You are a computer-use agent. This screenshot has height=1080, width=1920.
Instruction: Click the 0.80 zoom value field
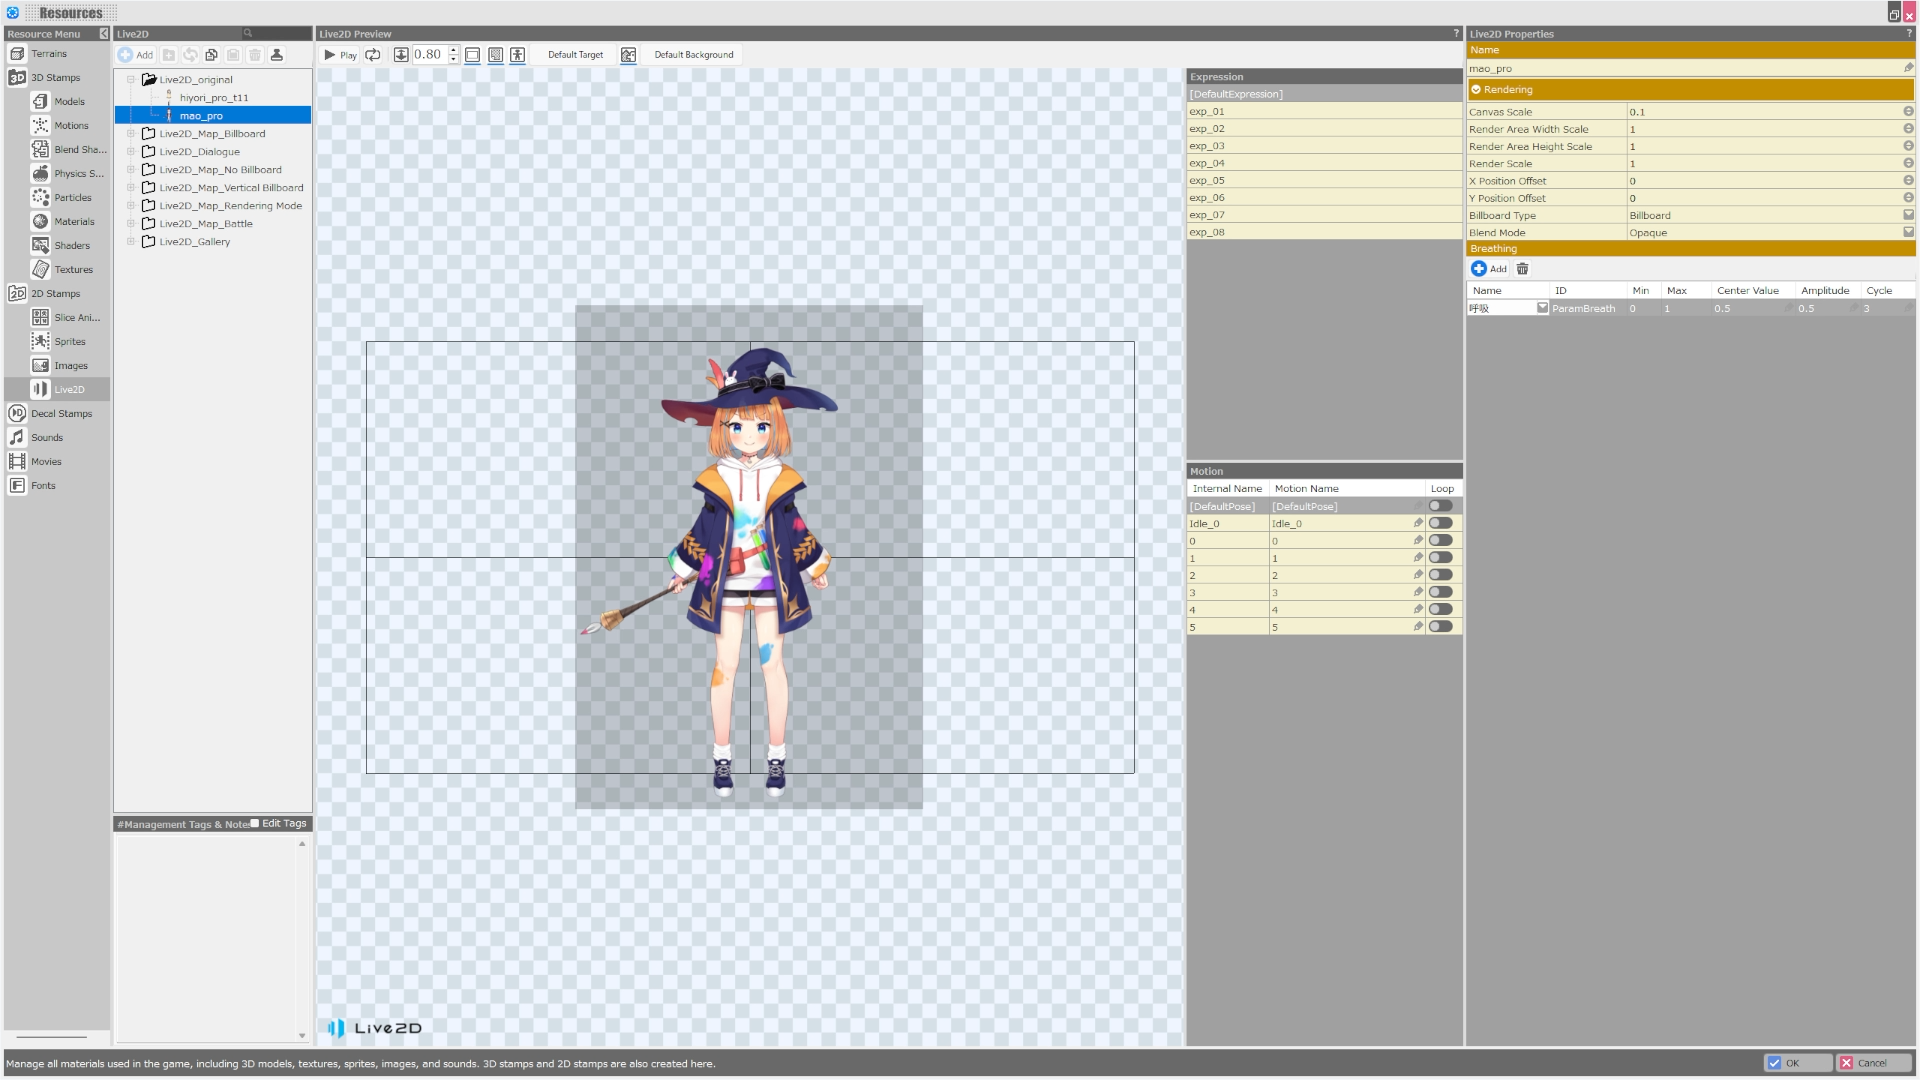coord(430,55)
